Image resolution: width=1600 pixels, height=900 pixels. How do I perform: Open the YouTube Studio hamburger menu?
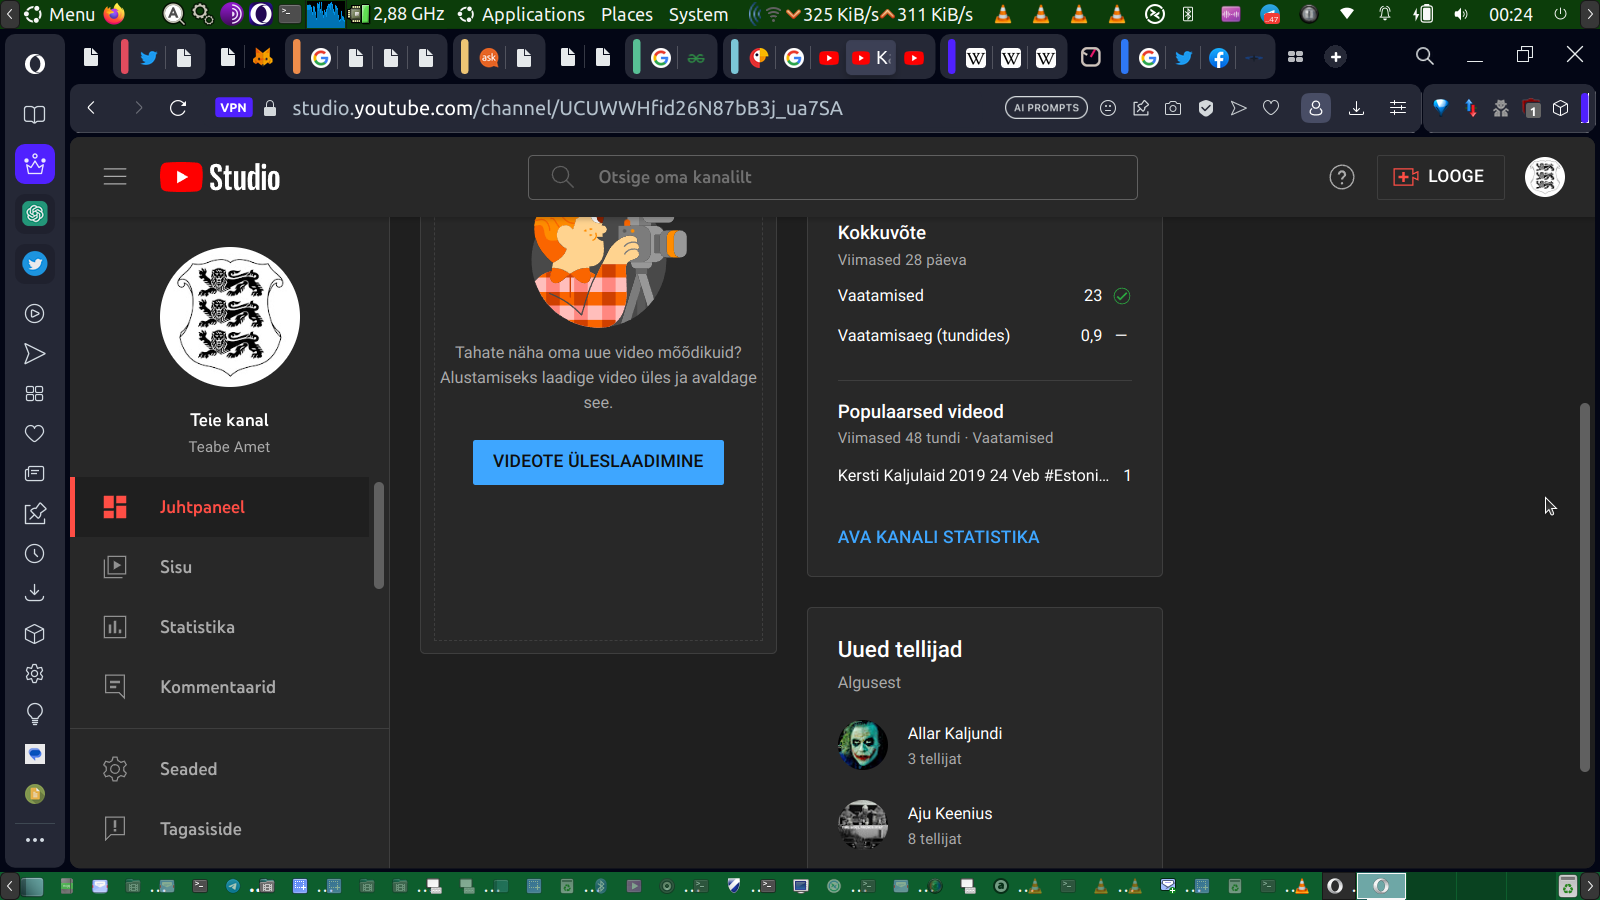115,177
